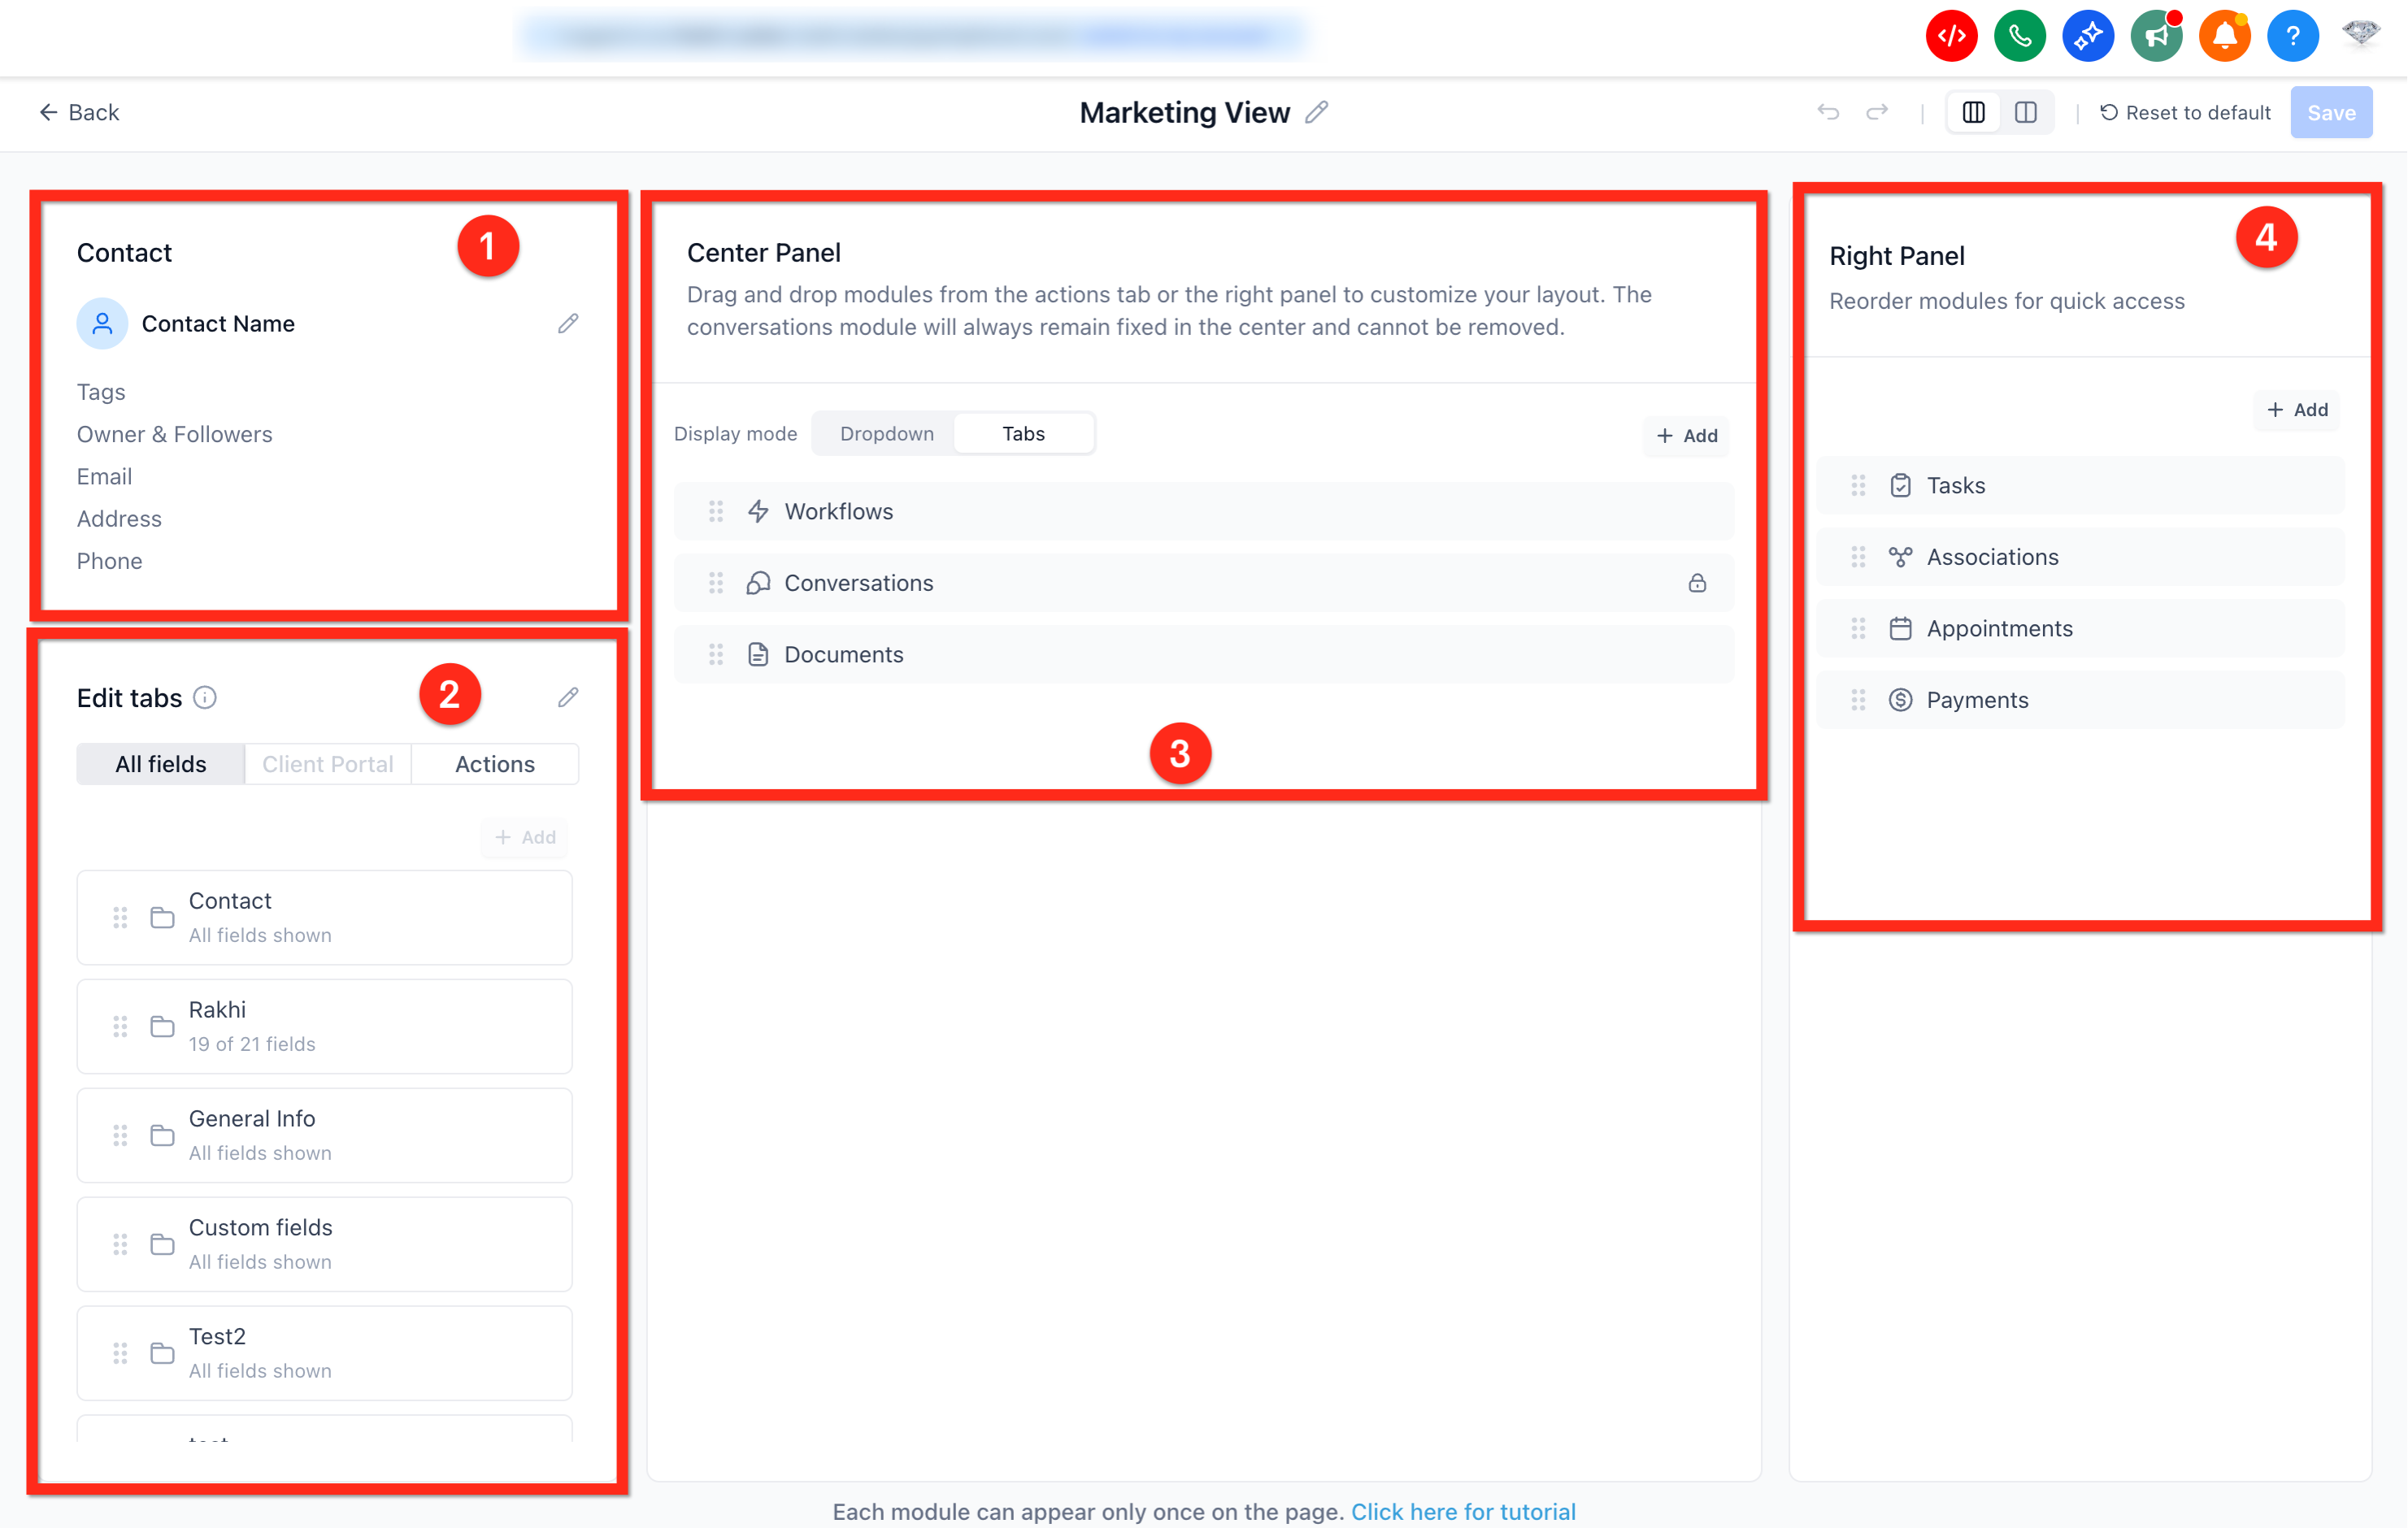Open the orange notifications bell

click(2224, 36)
